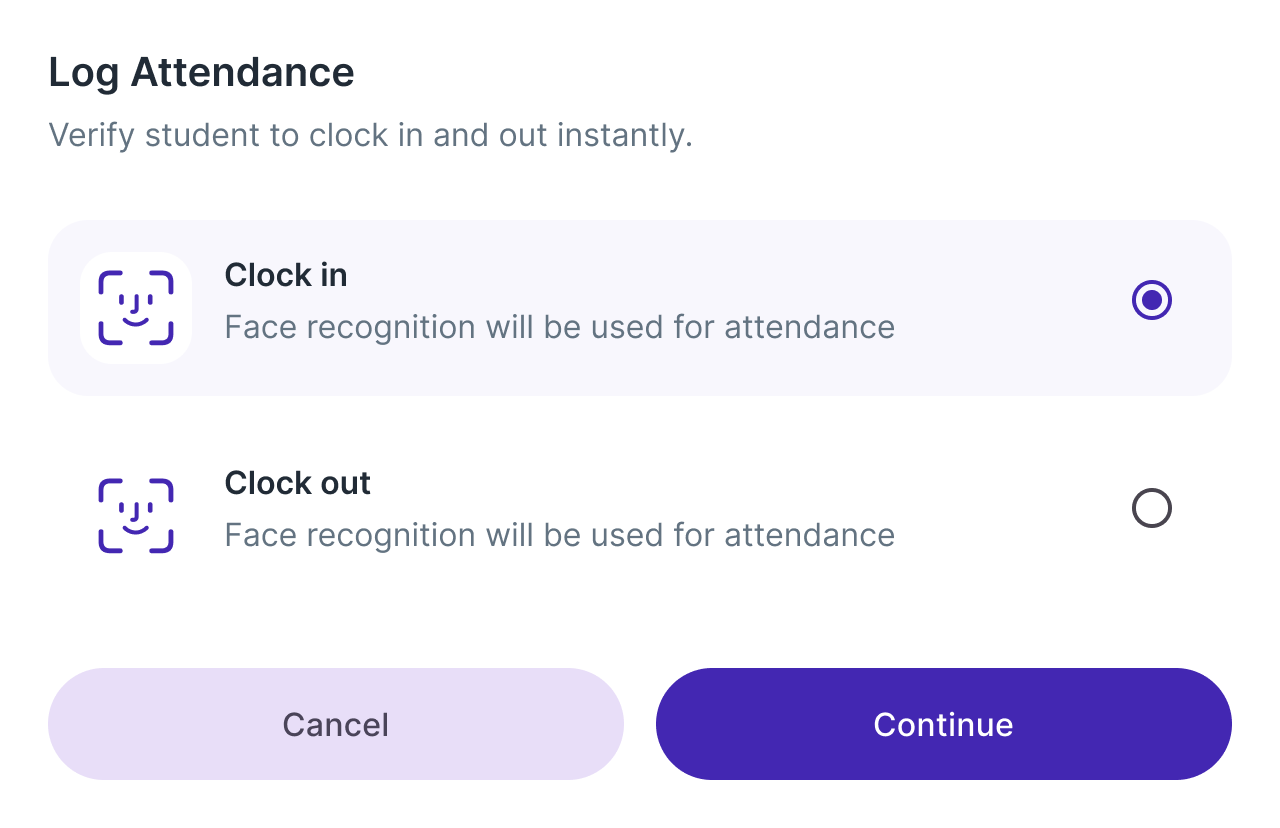Click "attendance" in the Clock out description
Viewport: 1280px width, 828px height.
[810, 536]
